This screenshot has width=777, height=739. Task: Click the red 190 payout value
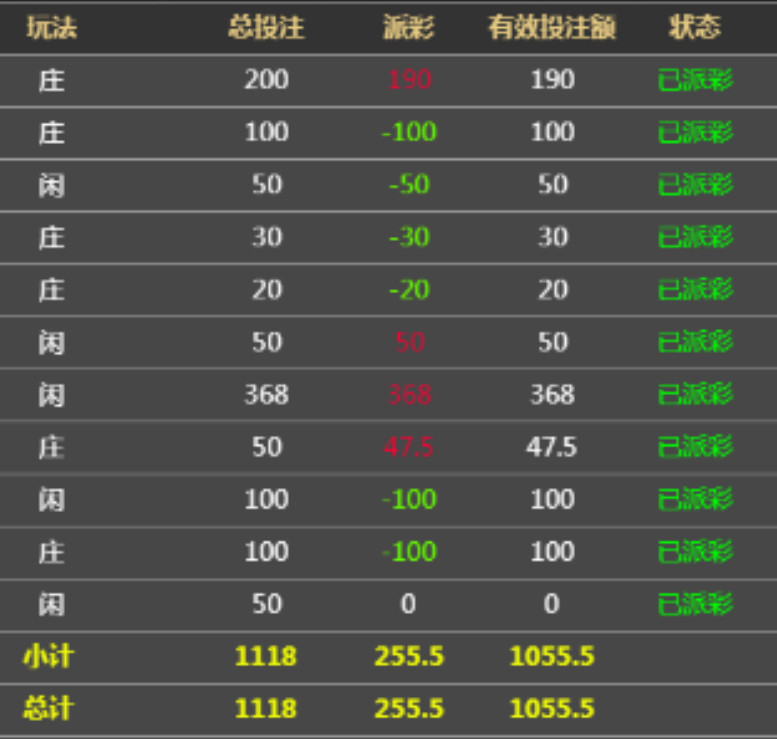[410, 79]
